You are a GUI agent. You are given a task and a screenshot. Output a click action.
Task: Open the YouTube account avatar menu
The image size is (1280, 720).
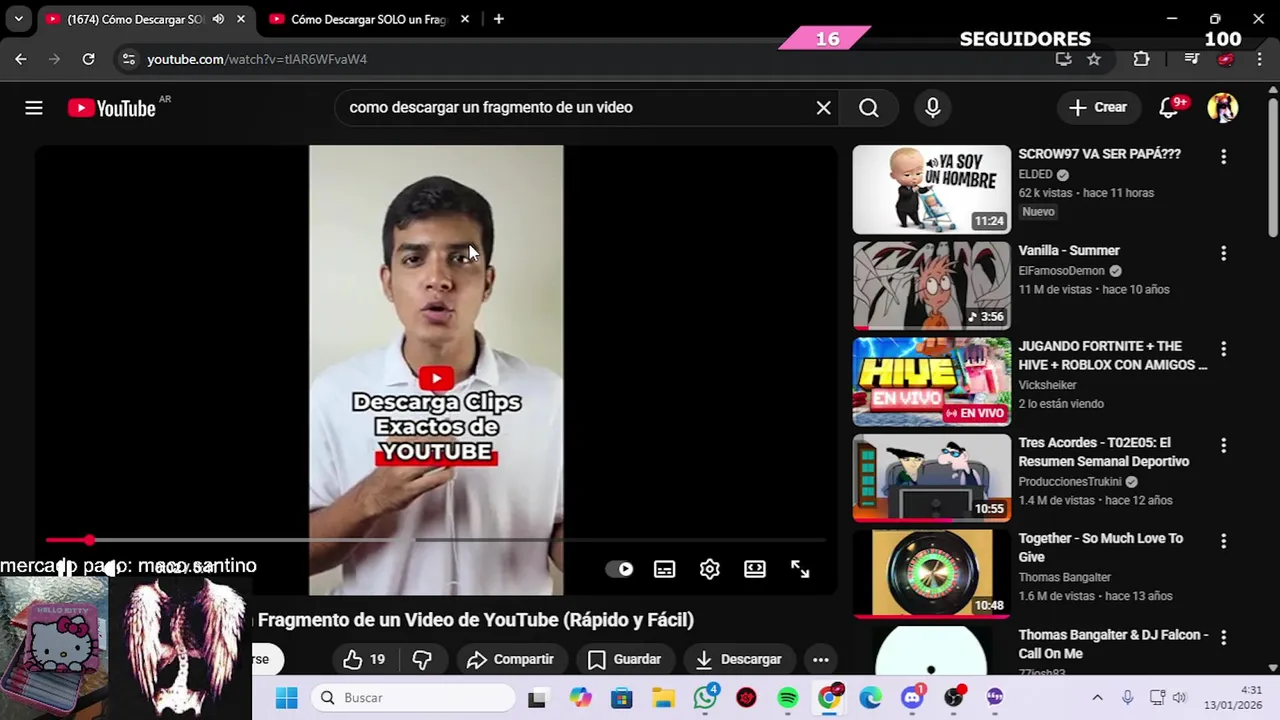point(1222,108)
